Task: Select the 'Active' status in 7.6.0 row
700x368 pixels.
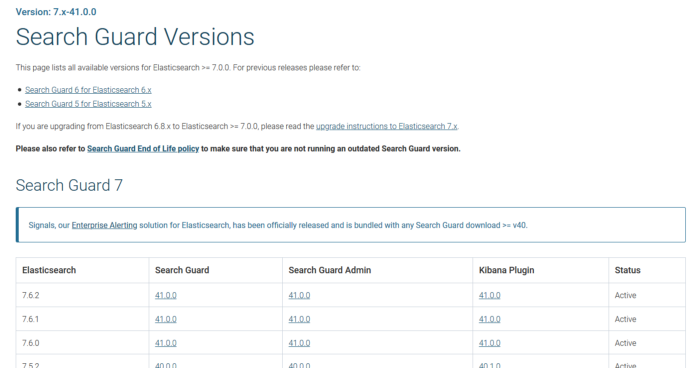Action: 625,343
